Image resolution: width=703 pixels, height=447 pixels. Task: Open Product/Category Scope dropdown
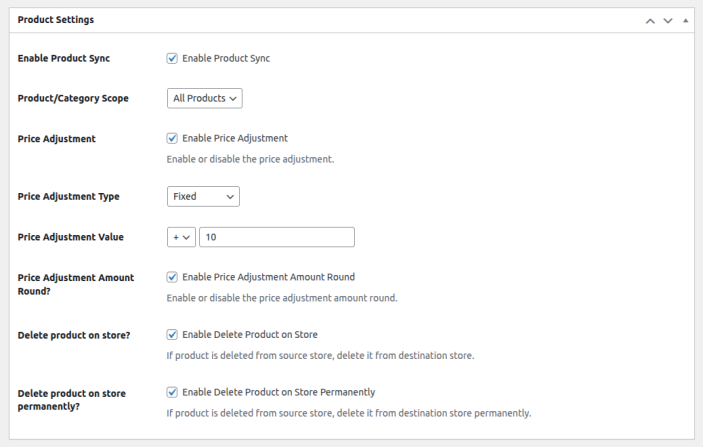(205, 98)
